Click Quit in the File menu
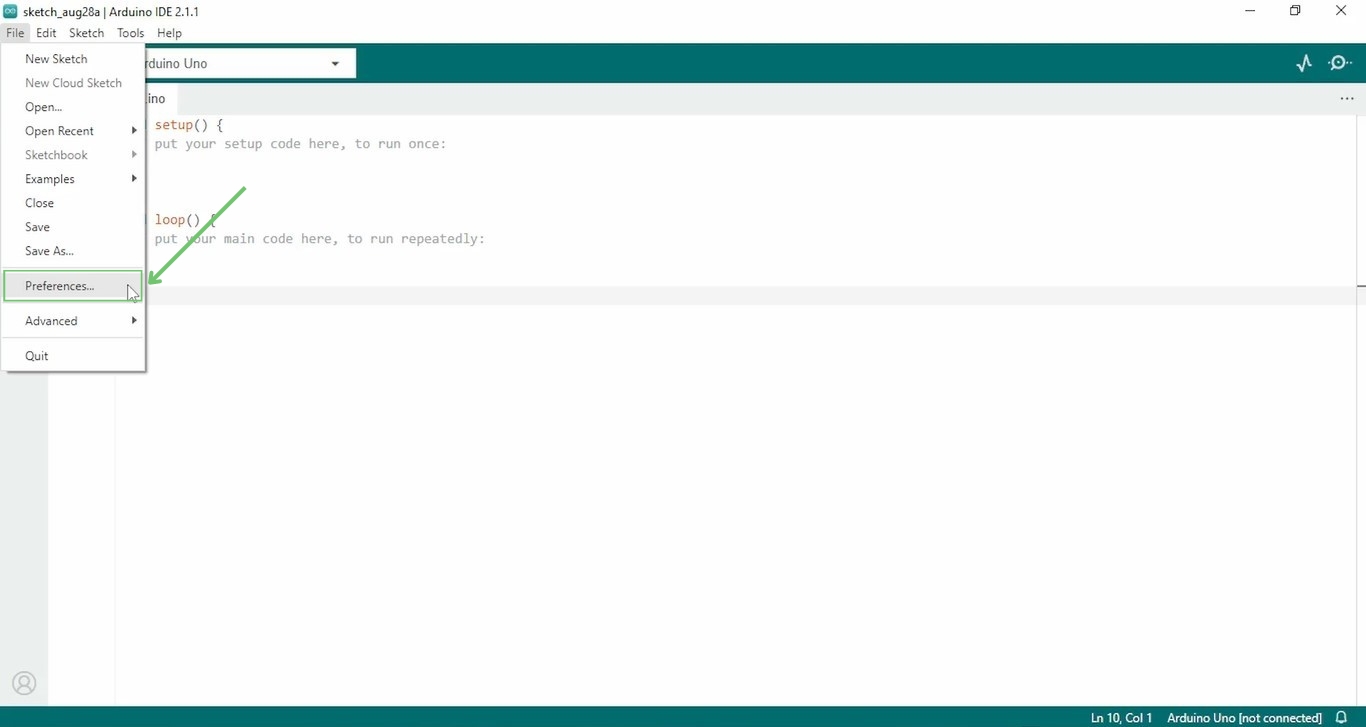1366x727 pixels. point(36,355)
